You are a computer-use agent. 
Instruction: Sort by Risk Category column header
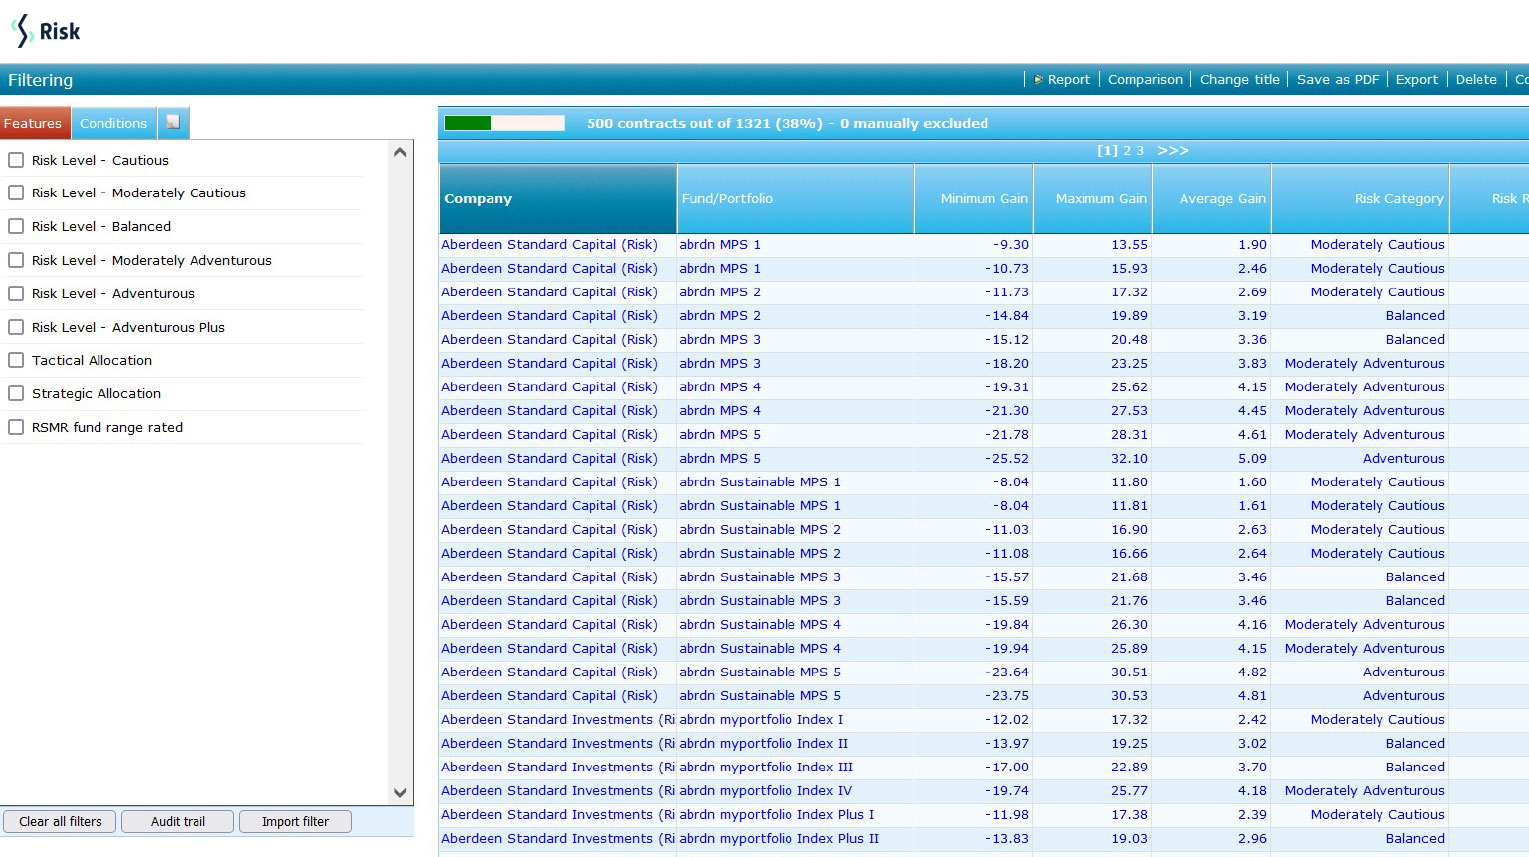(1360, 198)
